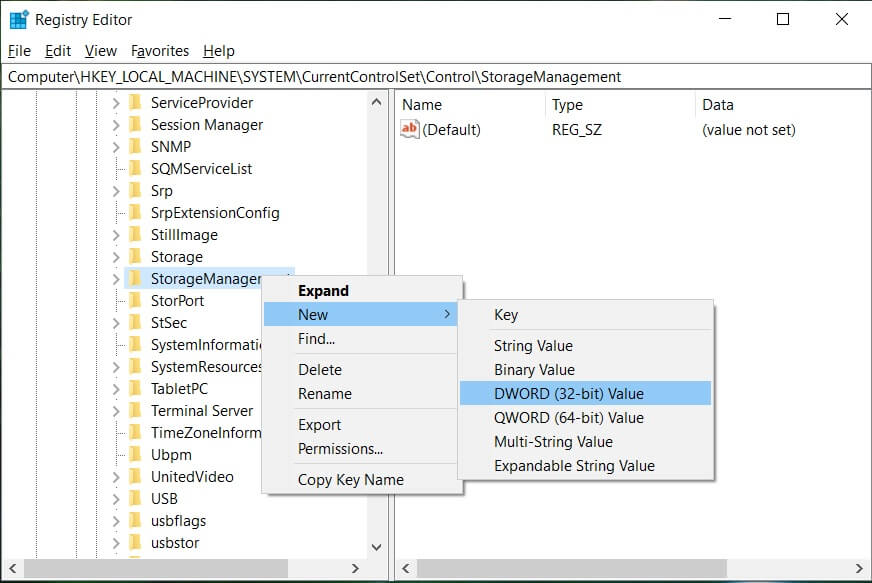
Task: Click the tree pane scroll down arrow
Action: [376, 547]
